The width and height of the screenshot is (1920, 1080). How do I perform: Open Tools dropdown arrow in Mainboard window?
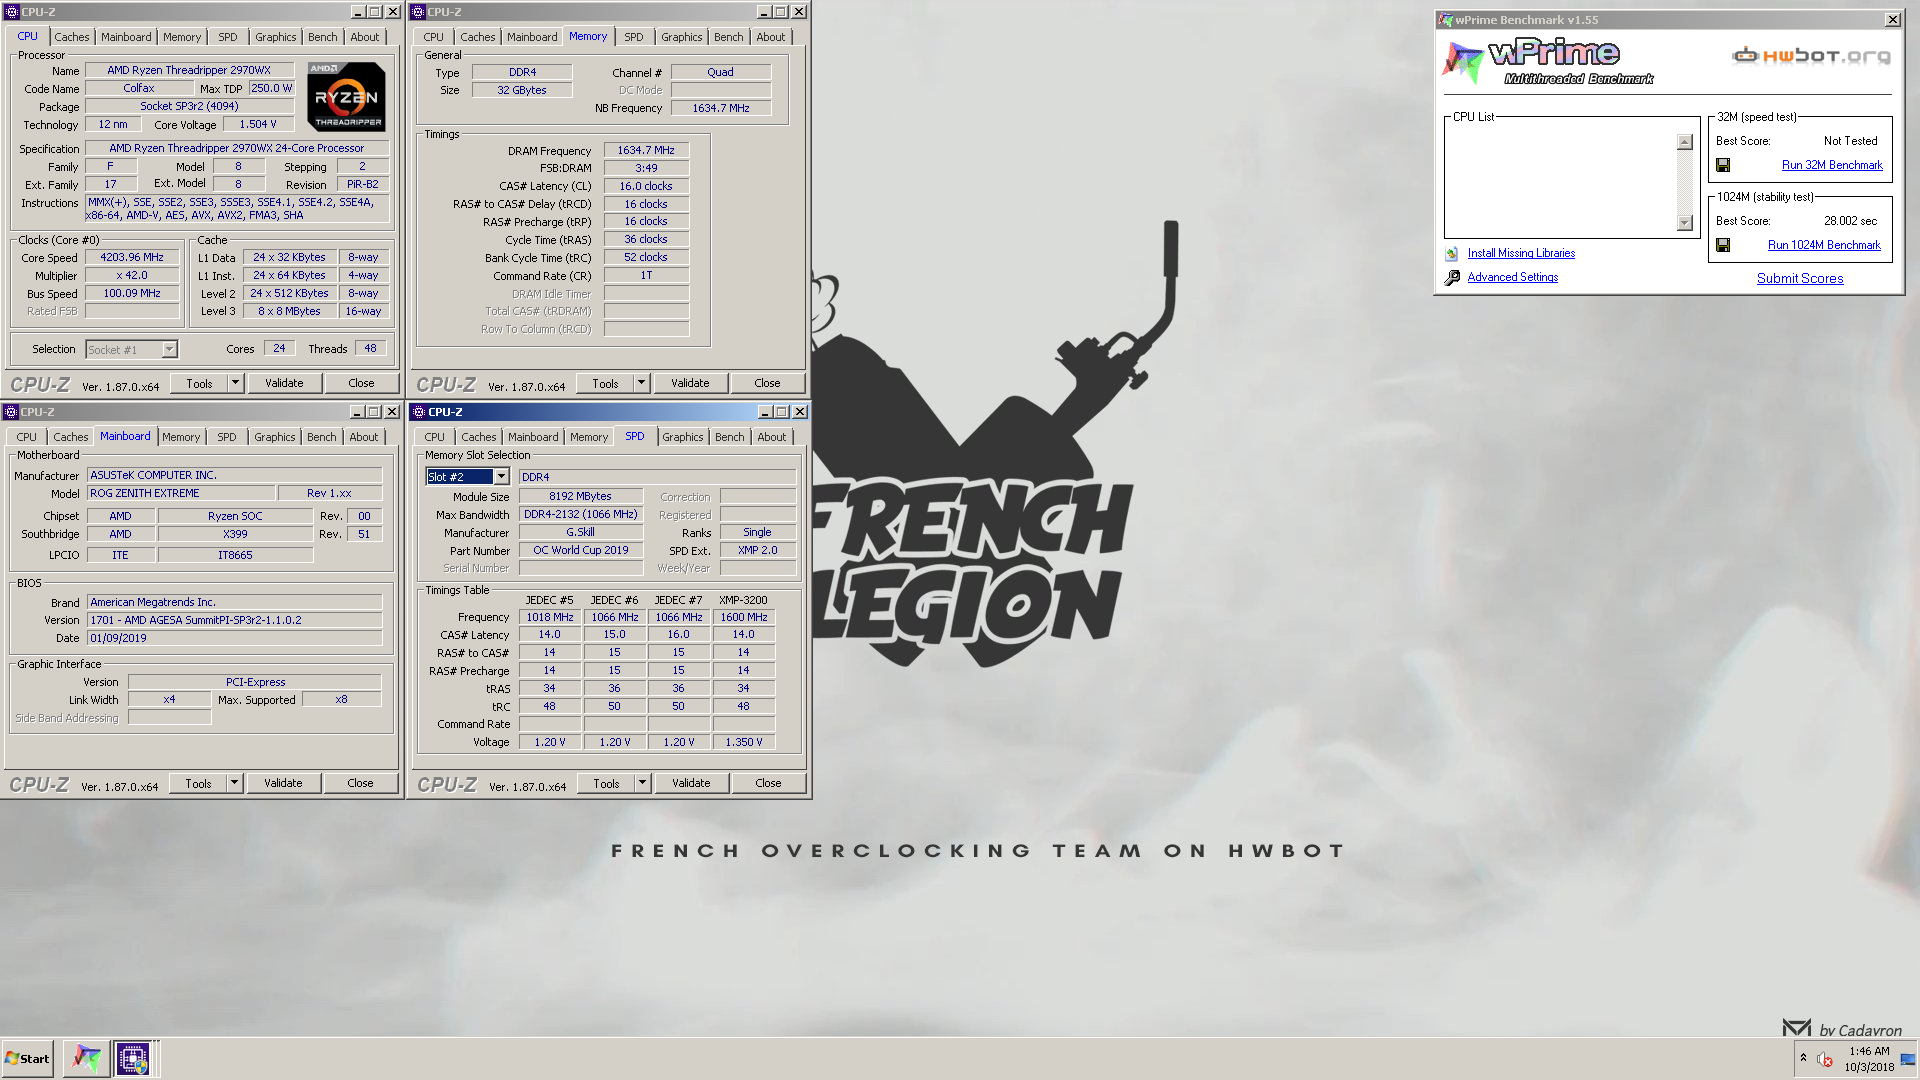[235, 783]
